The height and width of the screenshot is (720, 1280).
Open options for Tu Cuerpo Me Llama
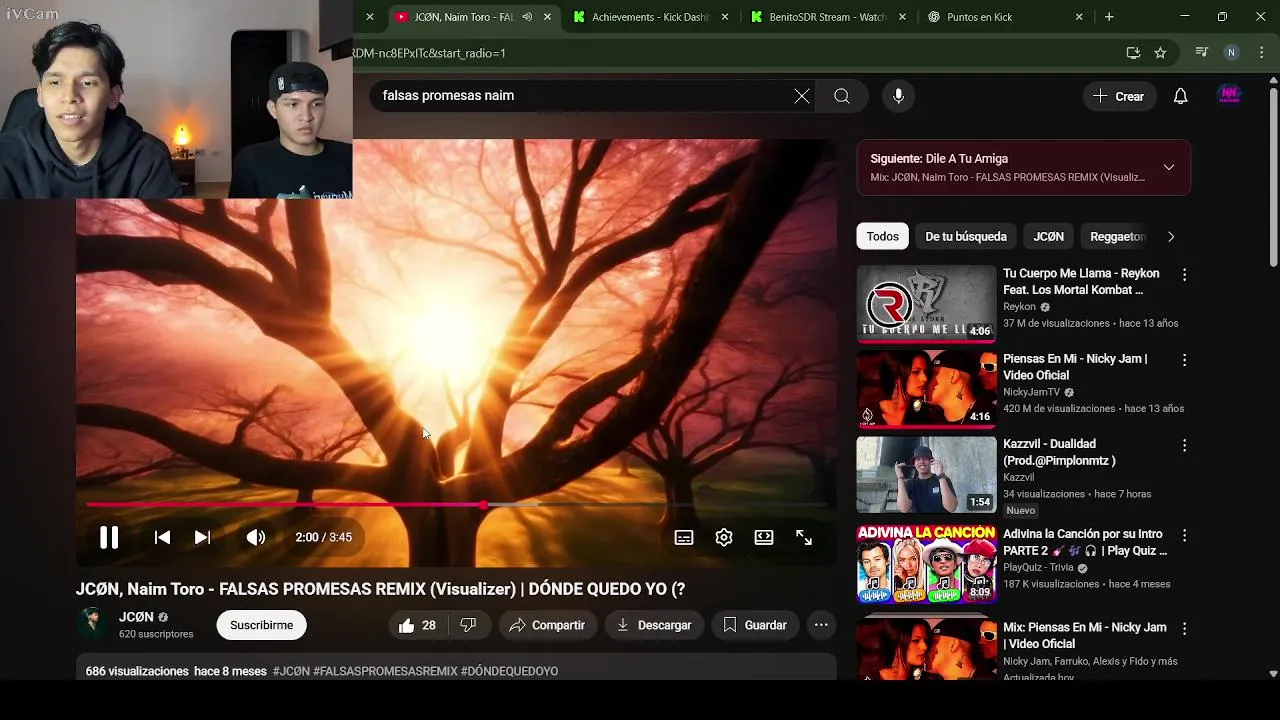click(x=1184, y=275)
